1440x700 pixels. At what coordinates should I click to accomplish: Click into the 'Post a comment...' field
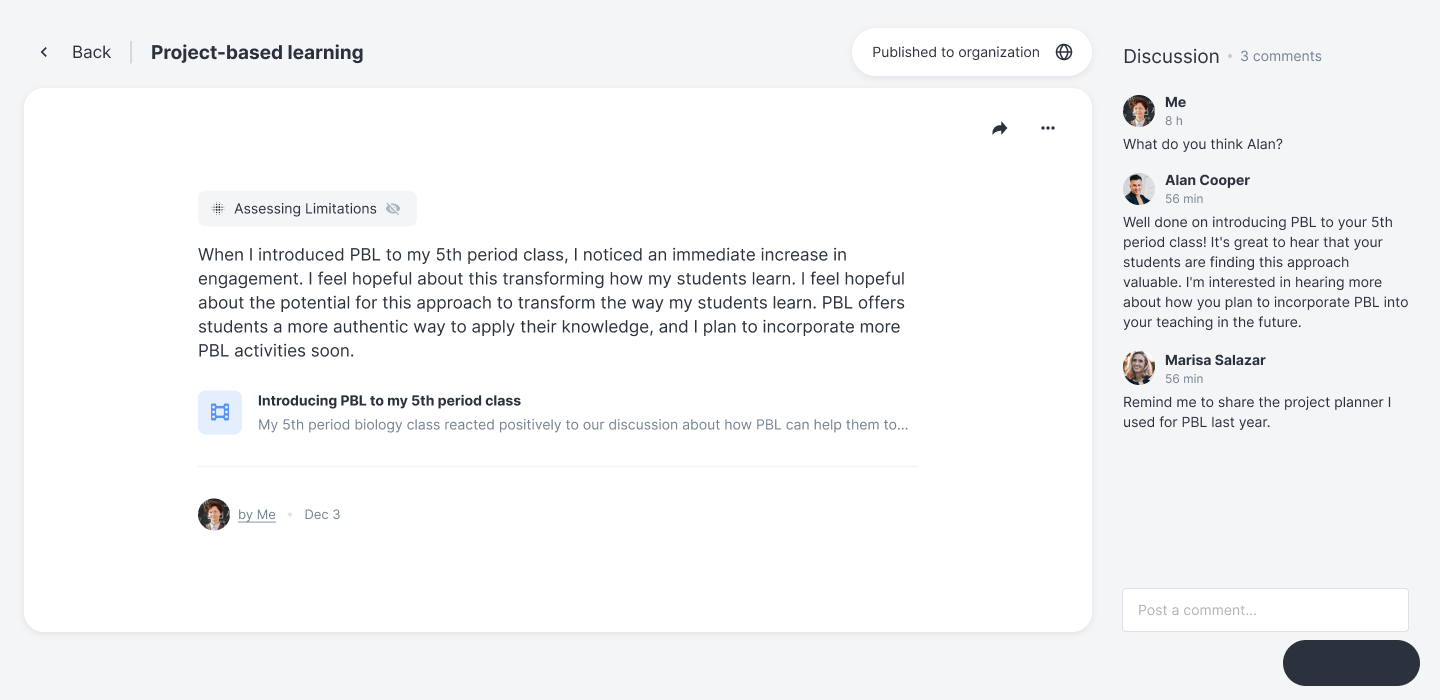[1265, 610]
